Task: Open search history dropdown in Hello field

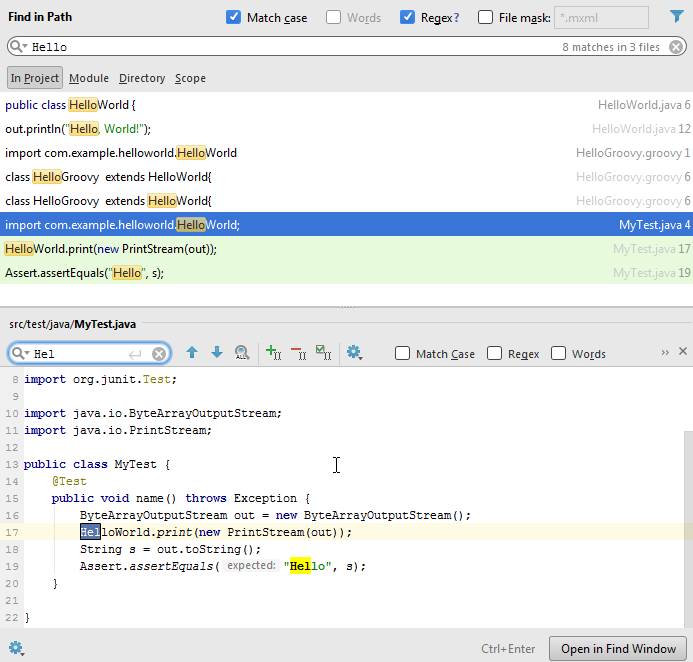Action: point(19,47)
